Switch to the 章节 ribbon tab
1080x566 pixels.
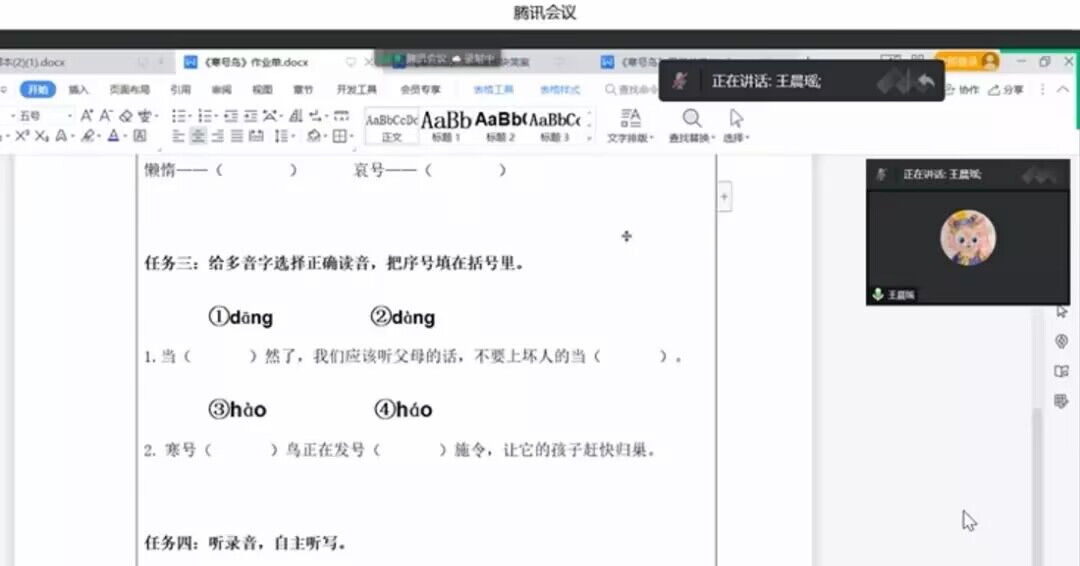click(303, 90)
